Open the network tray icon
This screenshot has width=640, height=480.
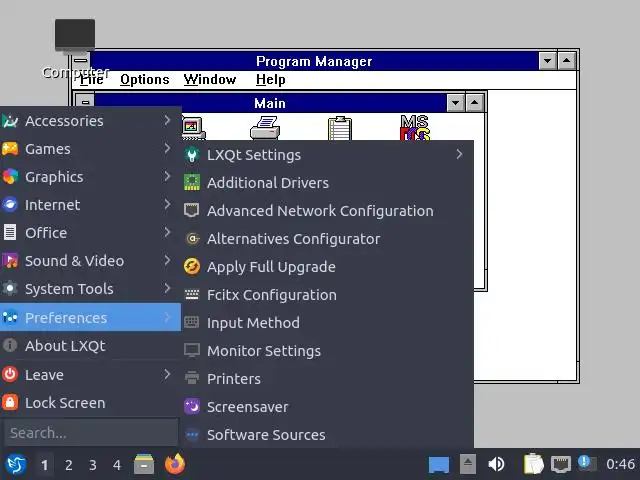pyautogui.click(x=561, y=464)
